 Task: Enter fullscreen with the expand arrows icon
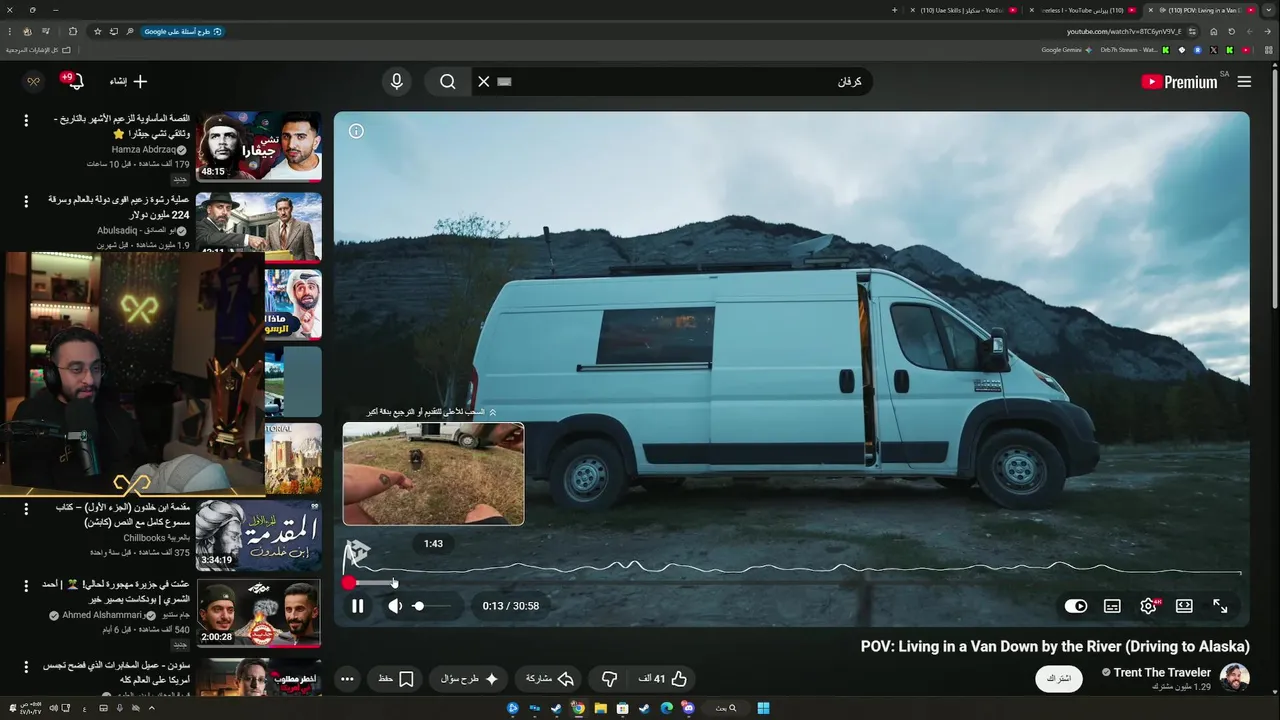[1220, 606]
